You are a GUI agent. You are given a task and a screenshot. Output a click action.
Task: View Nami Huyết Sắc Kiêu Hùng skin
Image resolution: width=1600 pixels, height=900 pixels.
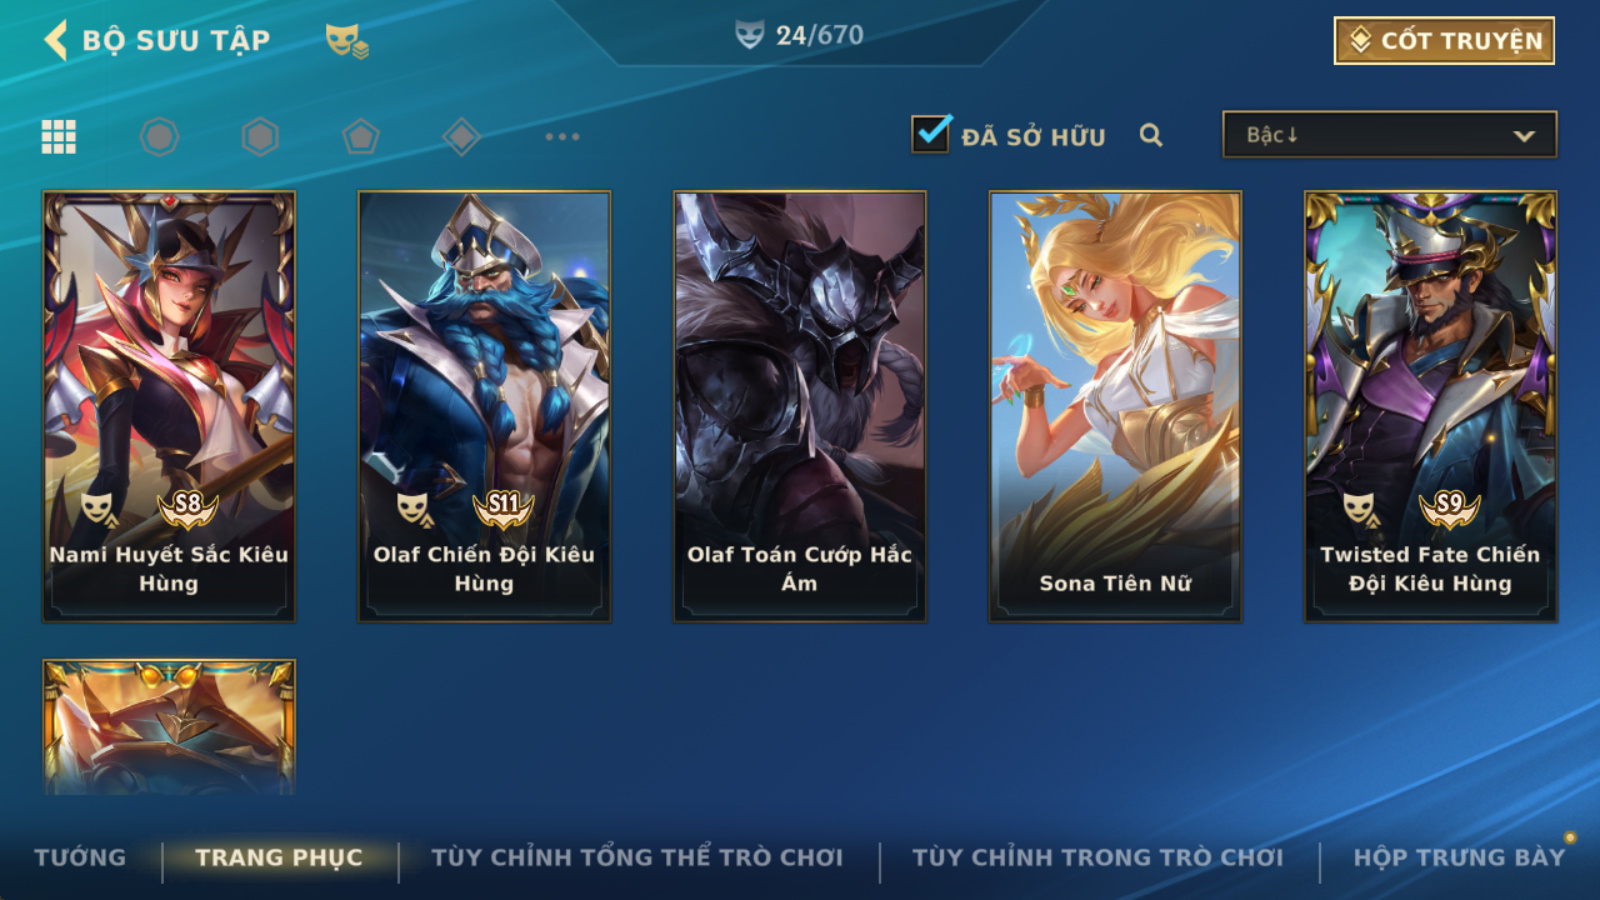(169, 406)
